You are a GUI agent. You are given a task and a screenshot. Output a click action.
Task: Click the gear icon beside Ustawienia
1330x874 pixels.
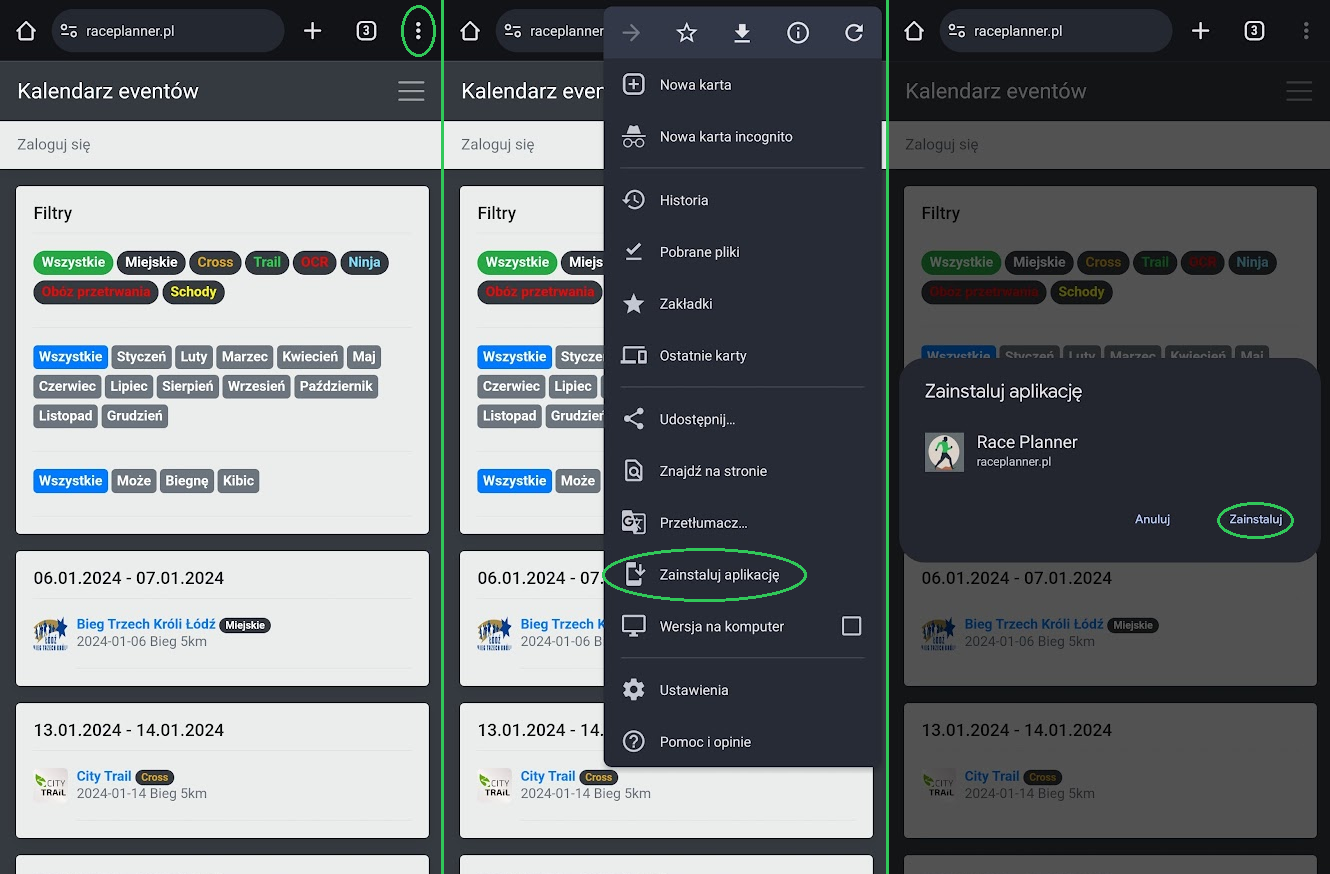click(634, 690)
